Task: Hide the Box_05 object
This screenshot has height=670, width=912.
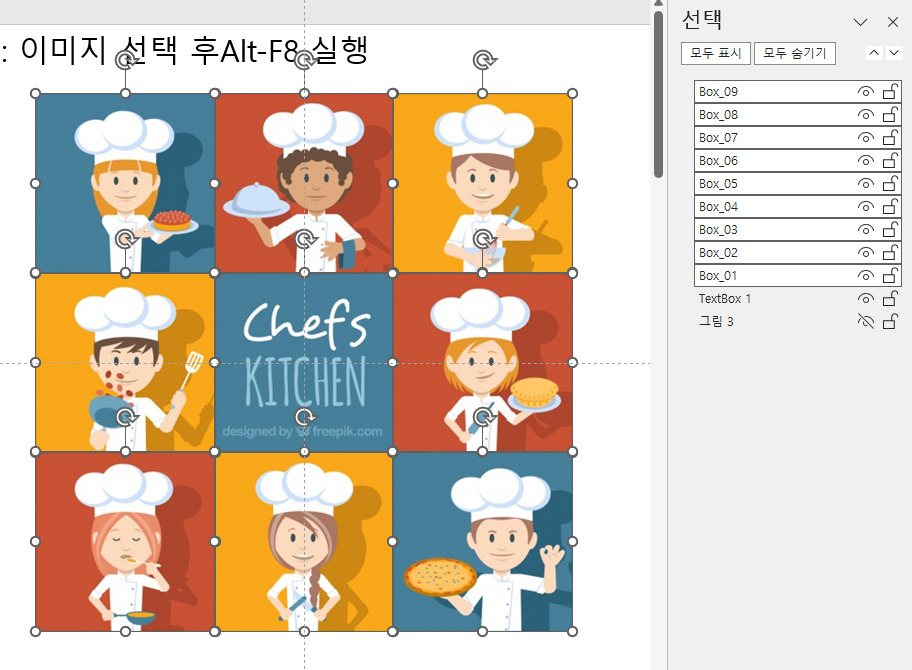Action: click(865, 184)
